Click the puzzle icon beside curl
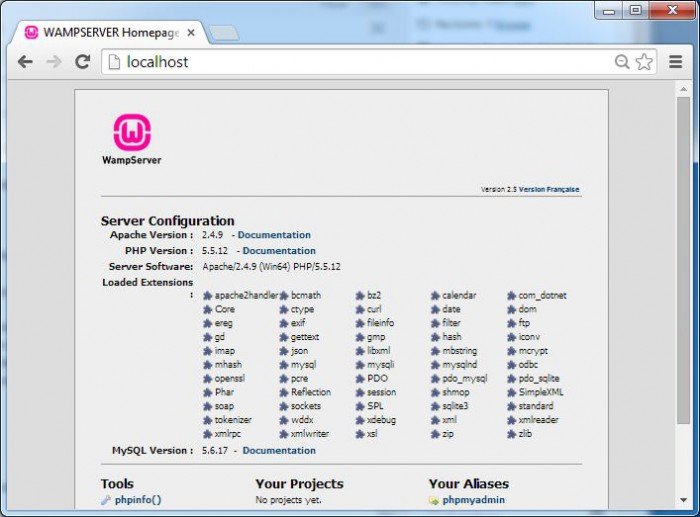This screenshot has width=700, height=517. [x=360, y=309]
